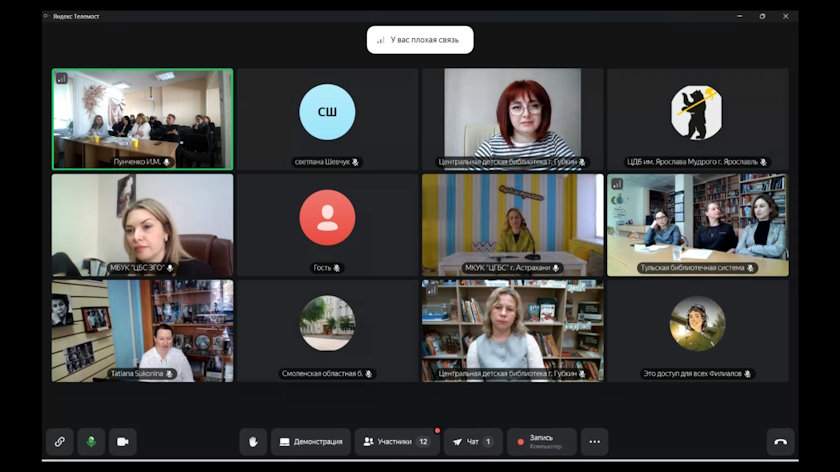
Task: Click the Запись recording button
Action: (x=540, y=441)
